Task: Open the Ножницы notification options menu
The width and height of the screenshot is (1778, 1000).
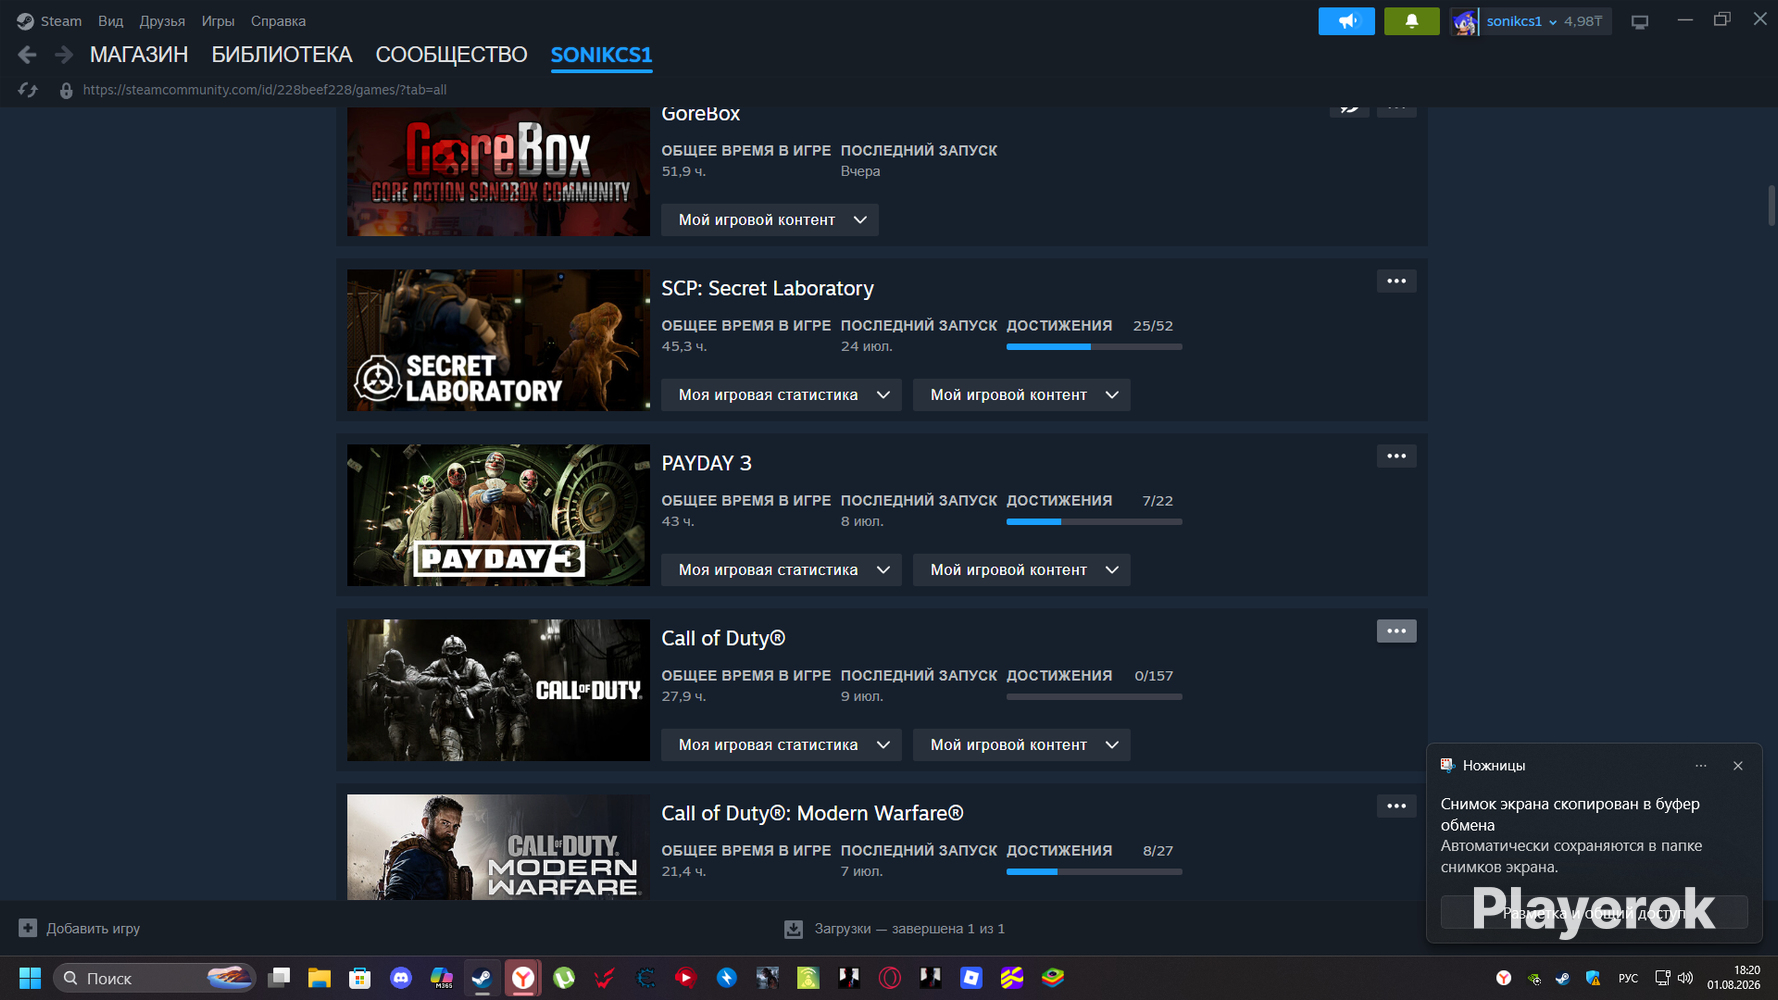Action: coord(1701,766)
